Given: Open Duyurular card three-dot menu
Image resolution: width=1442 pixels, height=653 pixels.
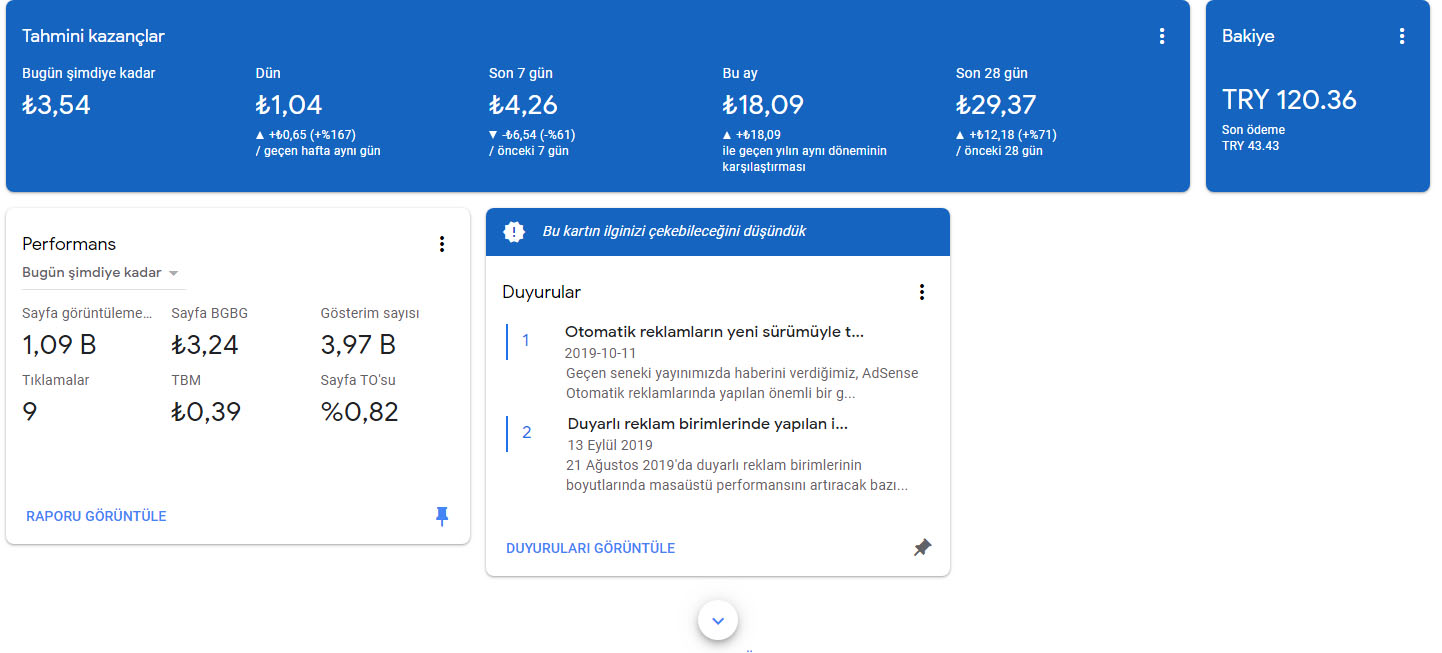Looking at the screenshot, I should coord(921,292).
